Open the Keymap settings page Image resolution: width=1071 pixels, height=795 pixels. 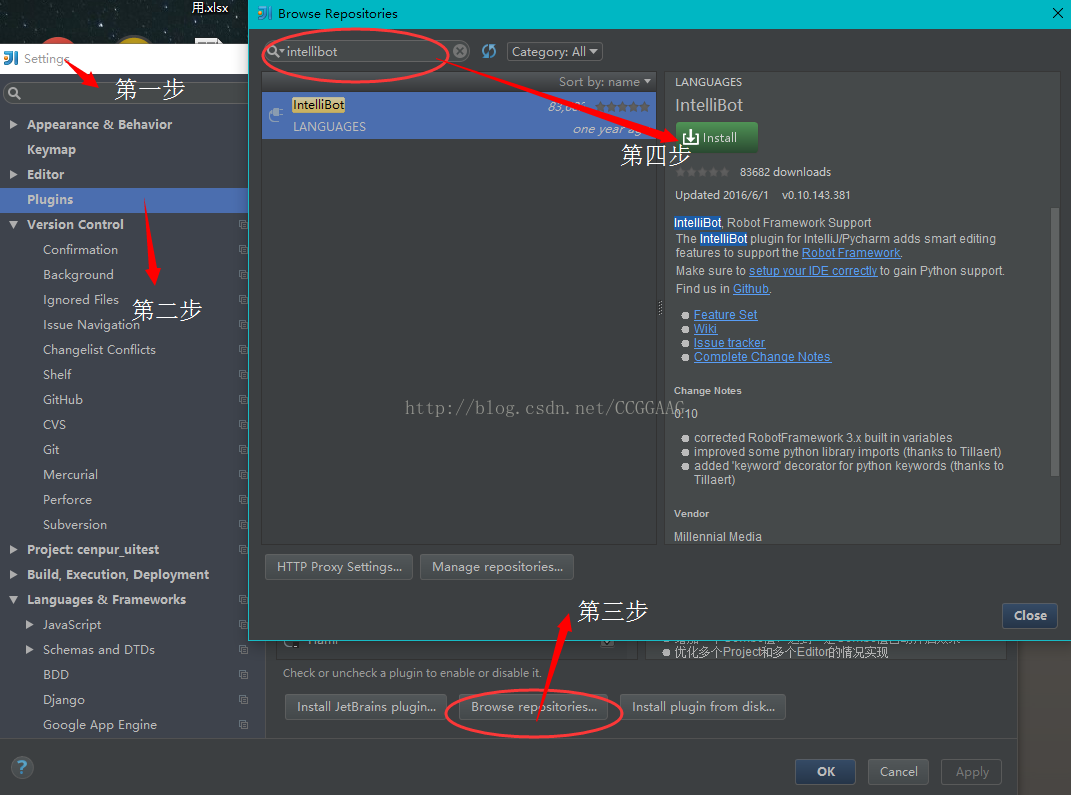point(51,150)
